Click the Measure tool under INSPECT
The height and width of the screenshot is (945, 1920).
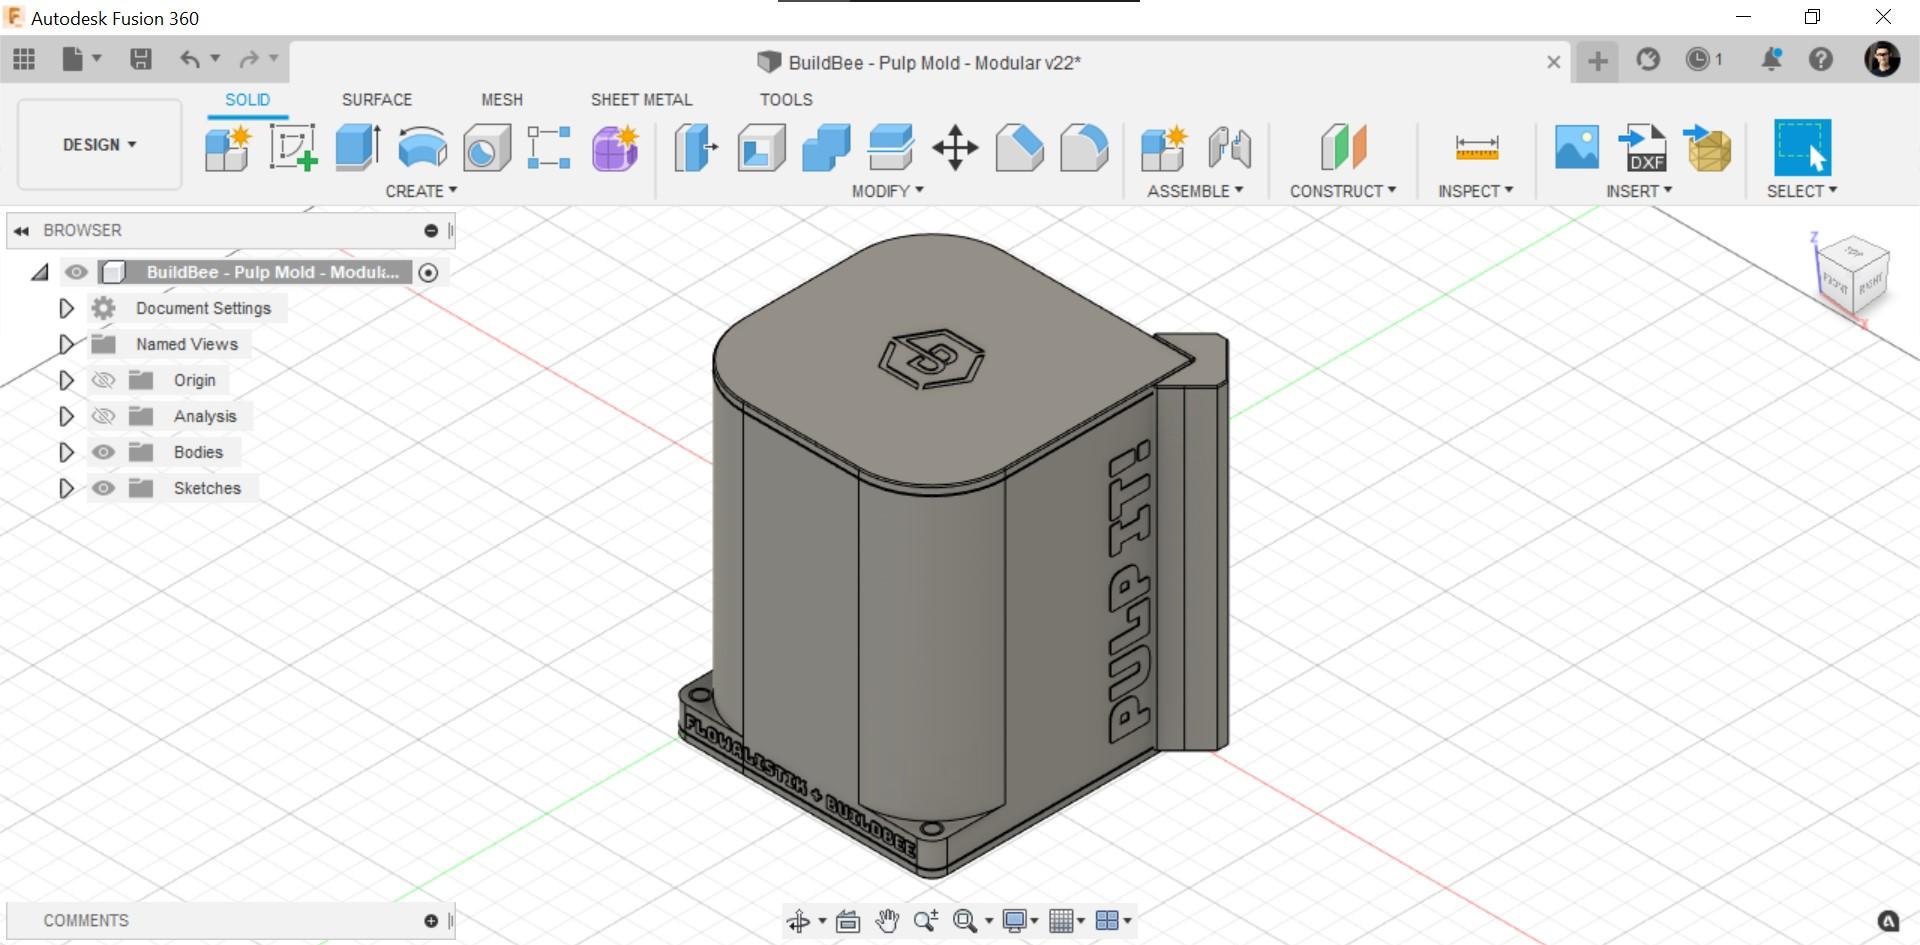click(x=1475, y=148)
